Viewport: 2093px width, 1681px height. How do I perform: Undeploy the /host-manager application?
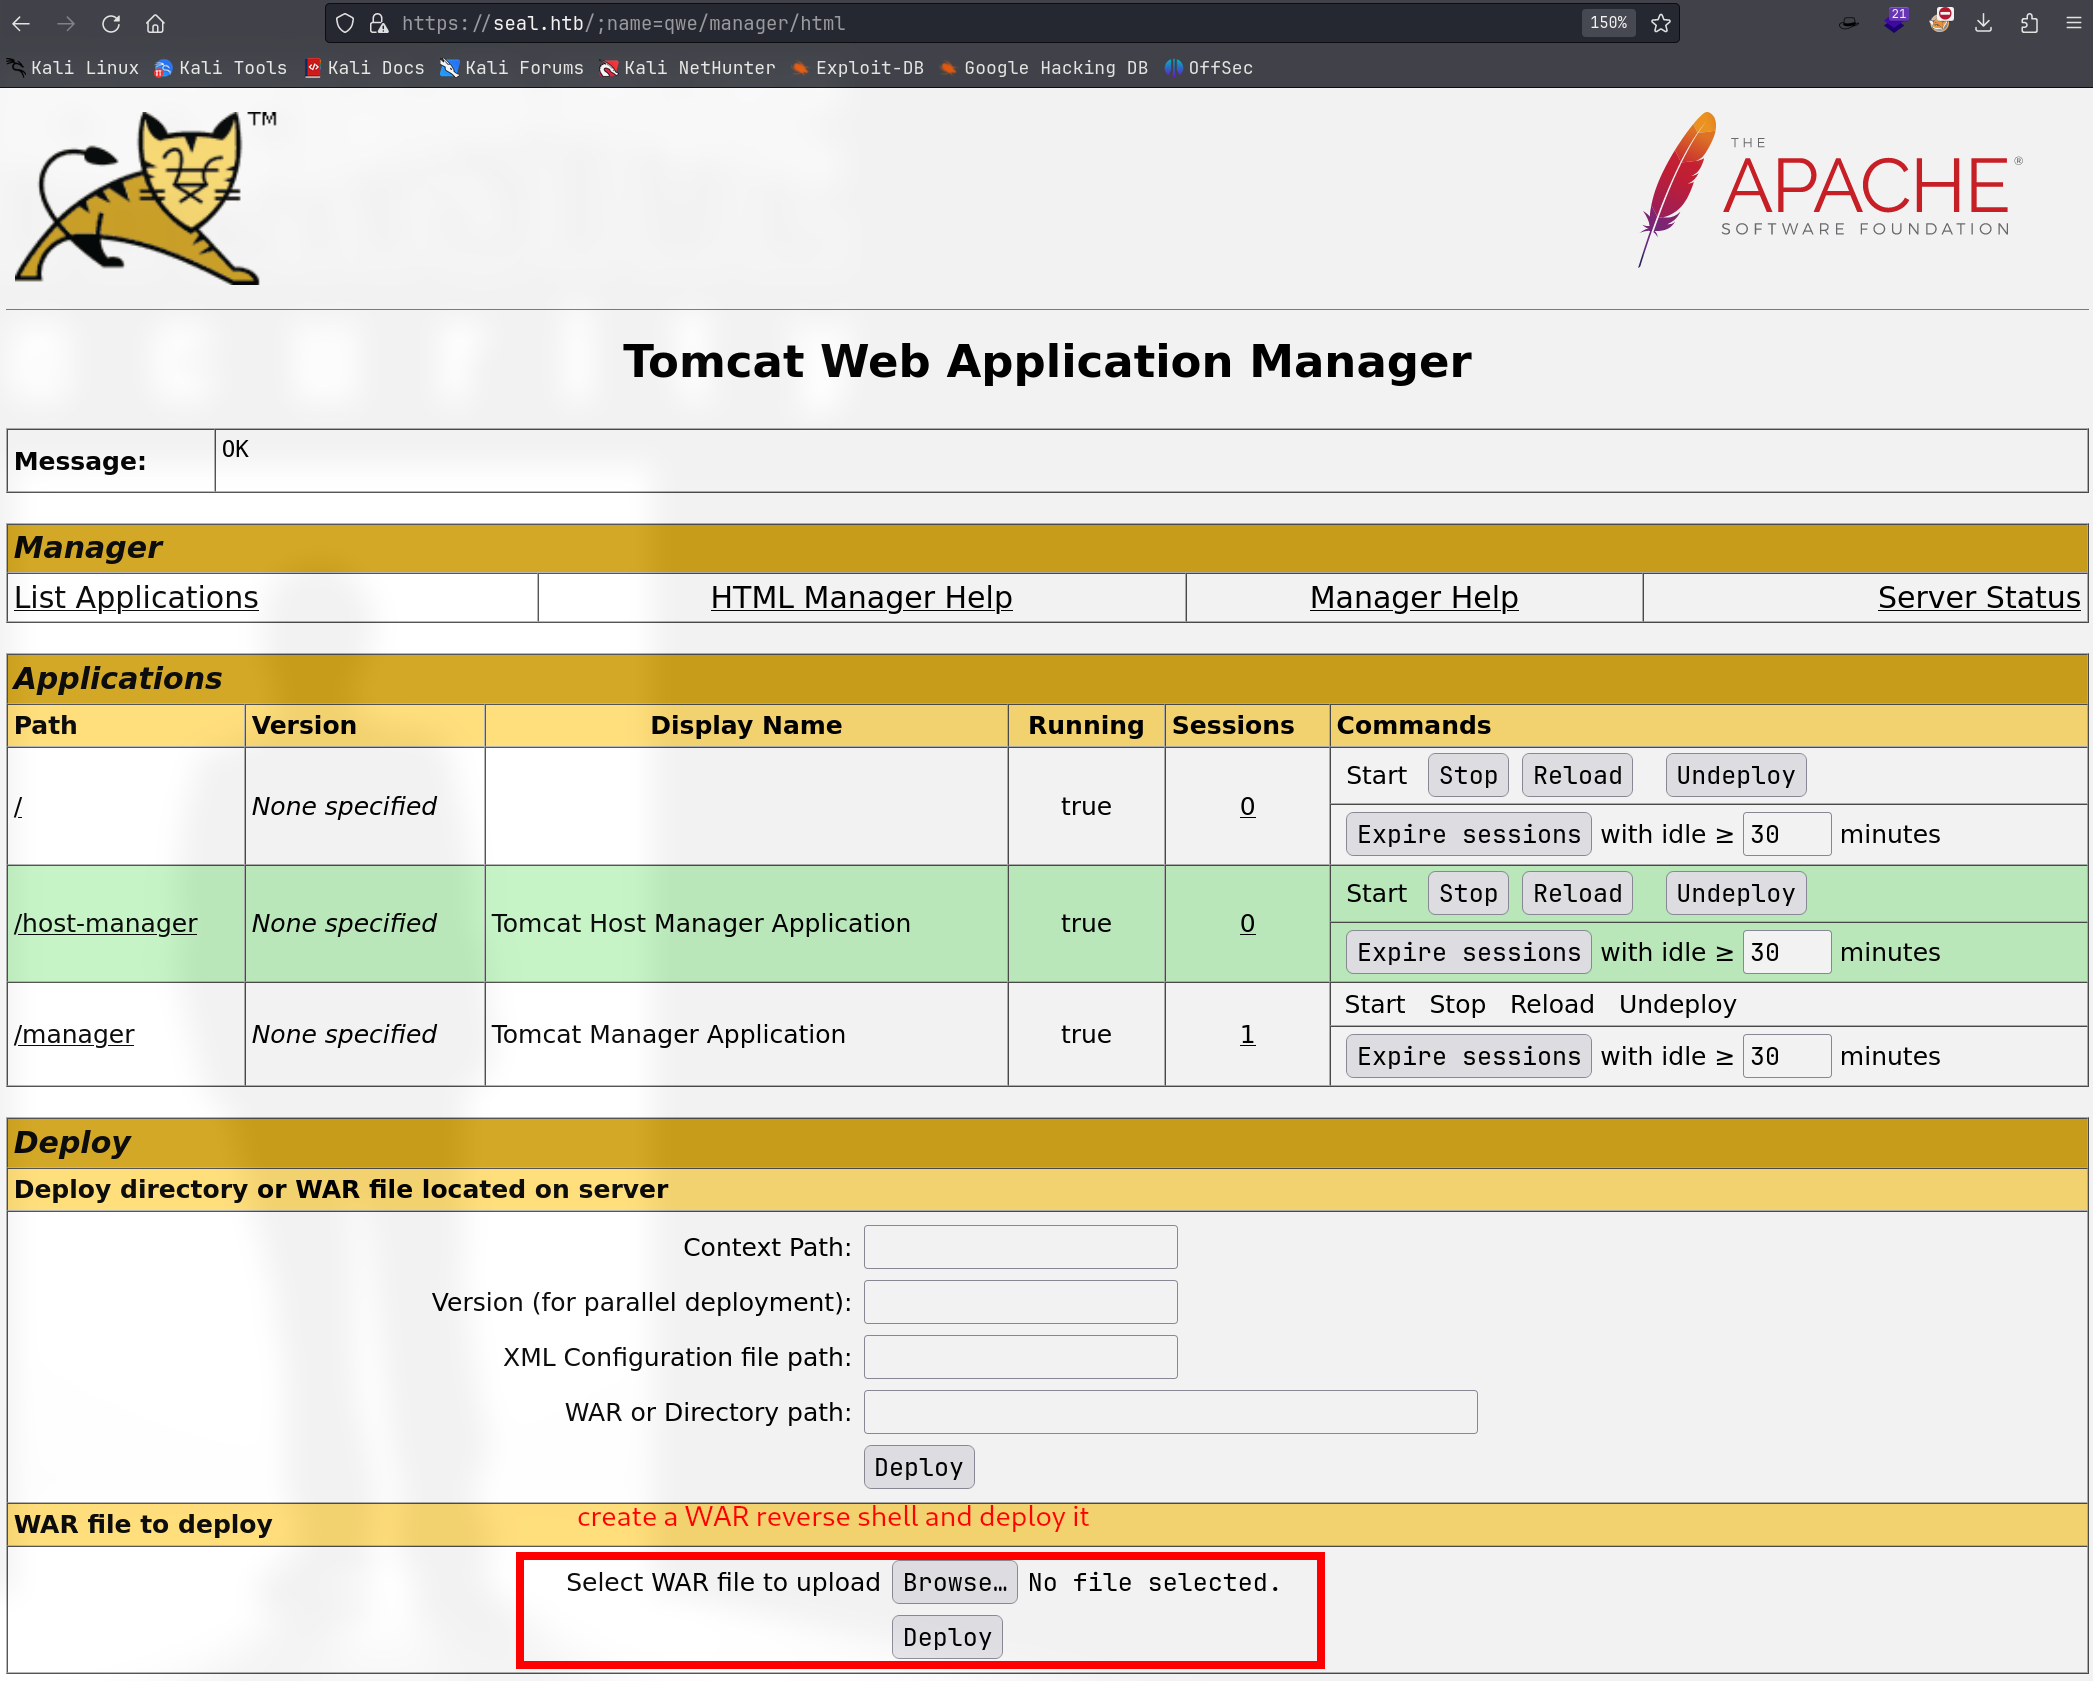click(1735, 893)
